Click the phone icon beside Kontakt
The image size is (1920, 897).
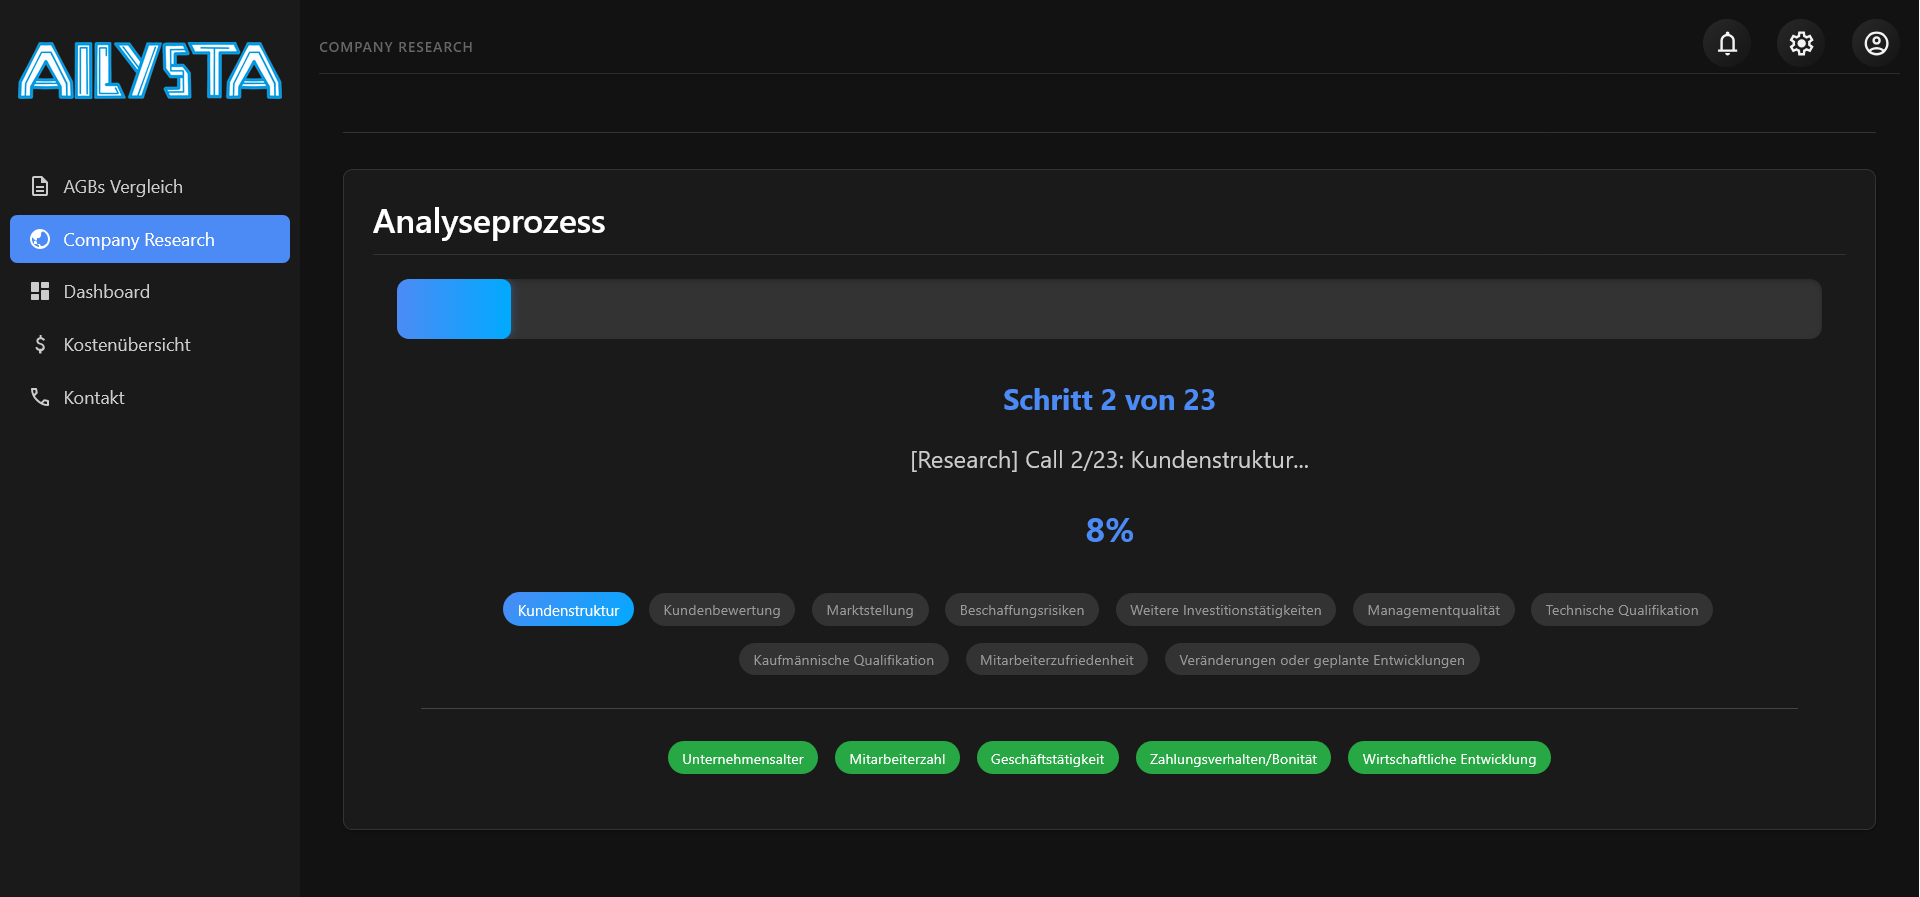coord(40,398)
